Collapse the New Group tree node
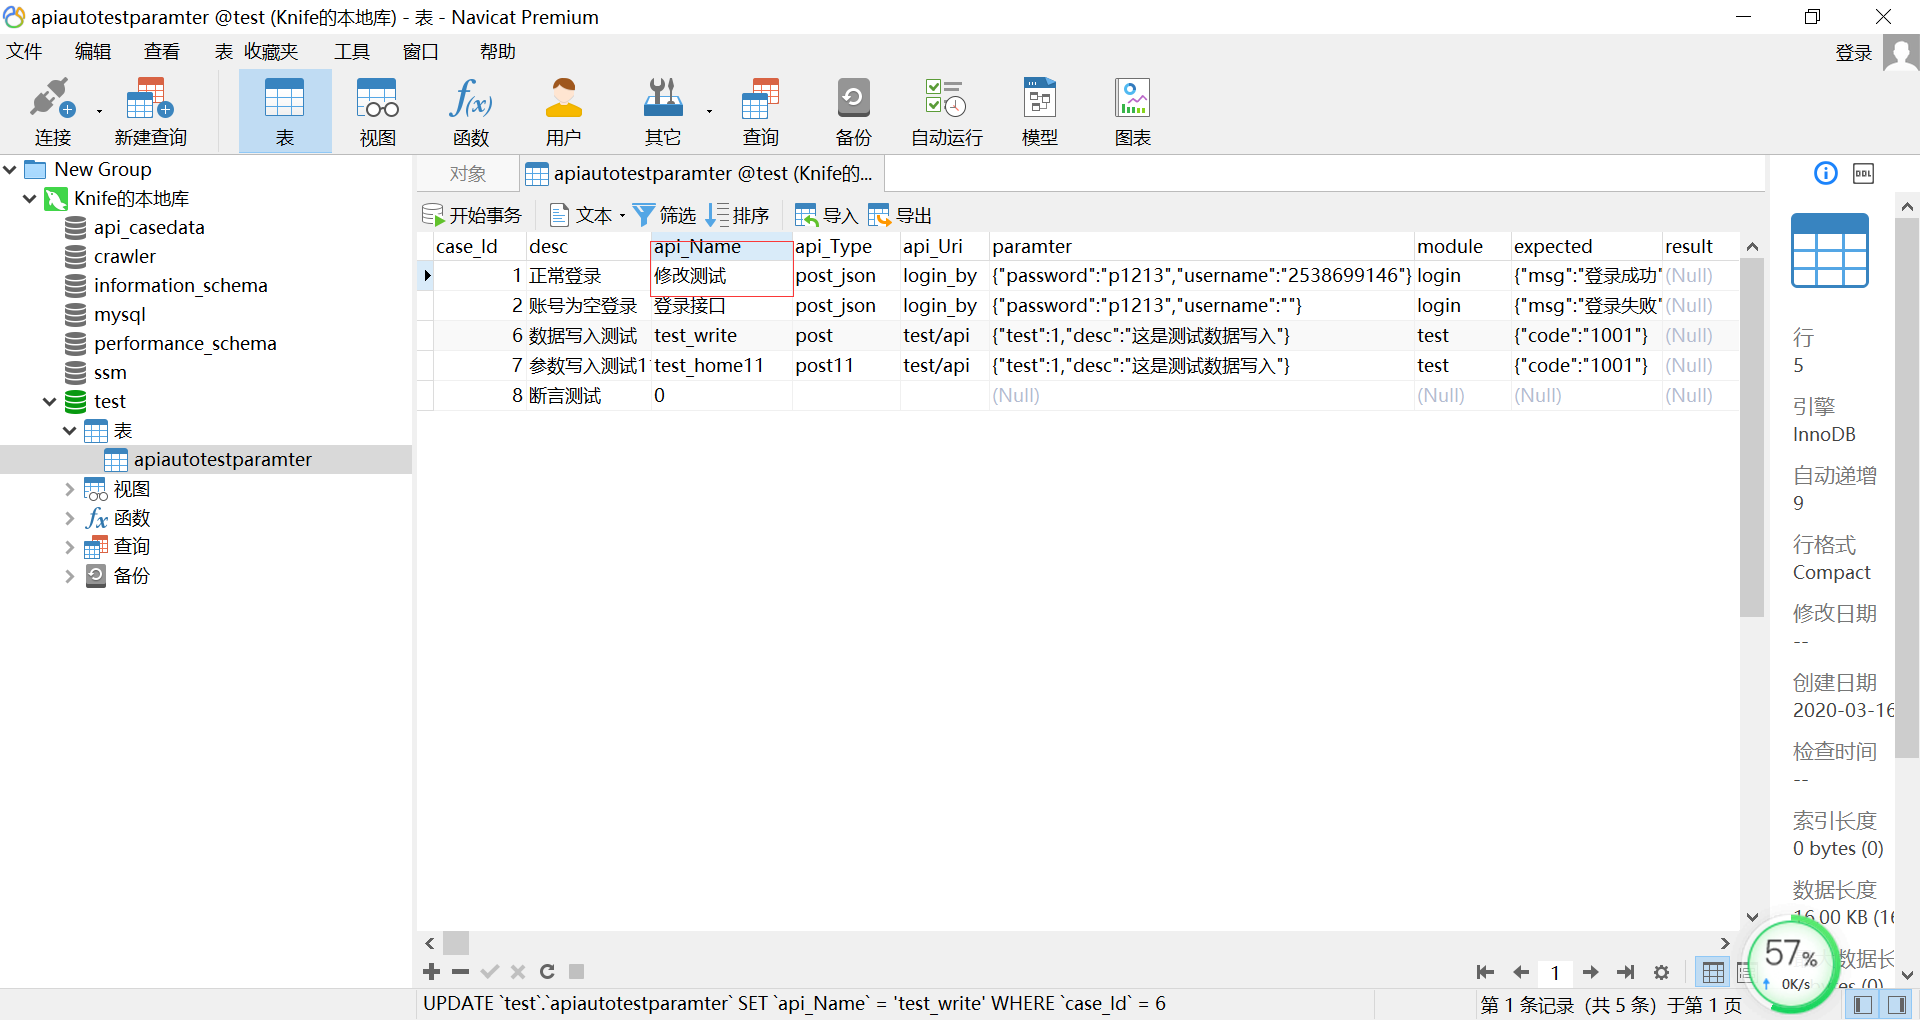Screen dimensions: 1920x1020 coord(10,169)
